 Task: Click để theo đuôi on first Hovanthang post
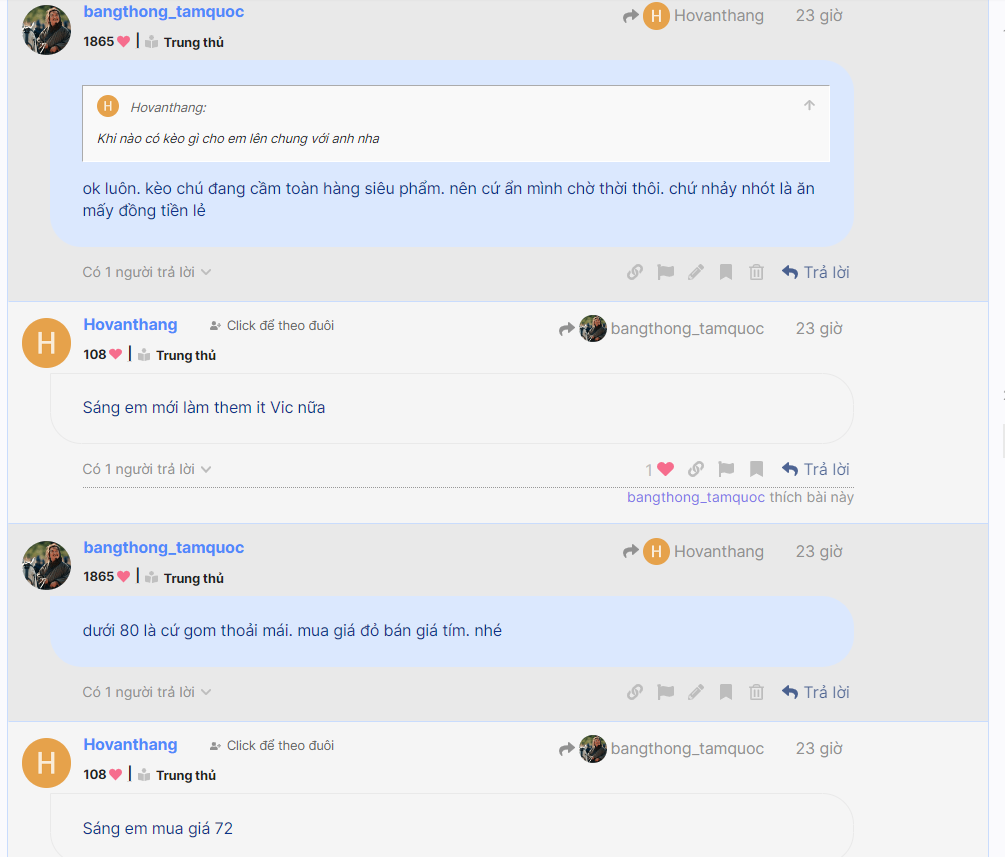272,326
